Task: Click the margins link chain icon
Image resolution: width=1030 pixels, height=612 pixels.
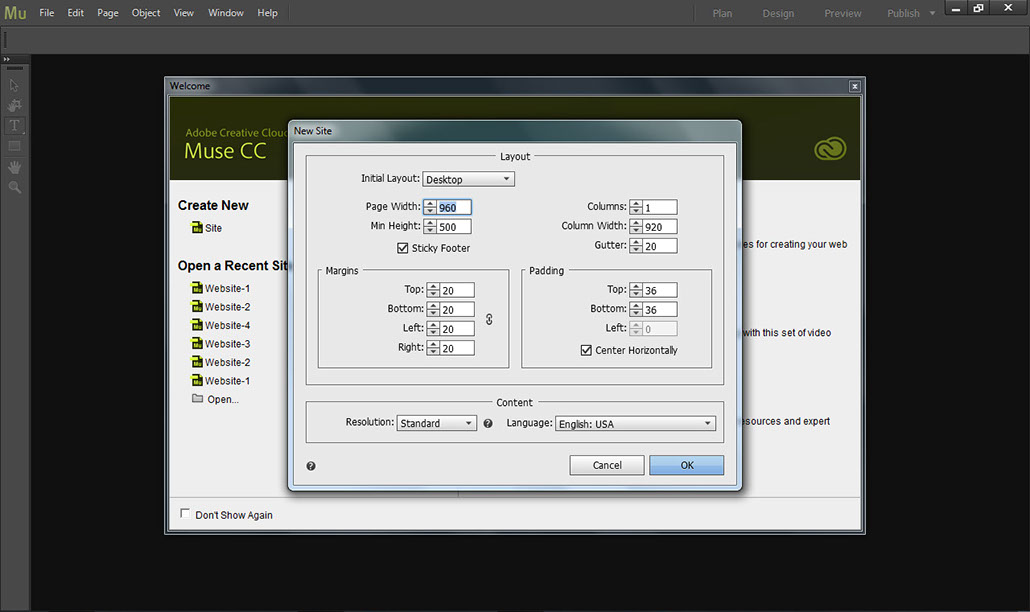Action: coord(489,319)
